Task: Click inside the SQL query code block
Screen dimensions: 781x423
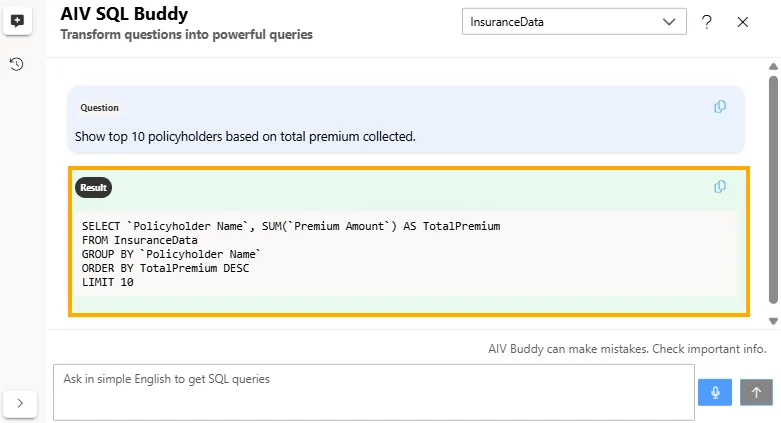Action: (x=400, y=254)
